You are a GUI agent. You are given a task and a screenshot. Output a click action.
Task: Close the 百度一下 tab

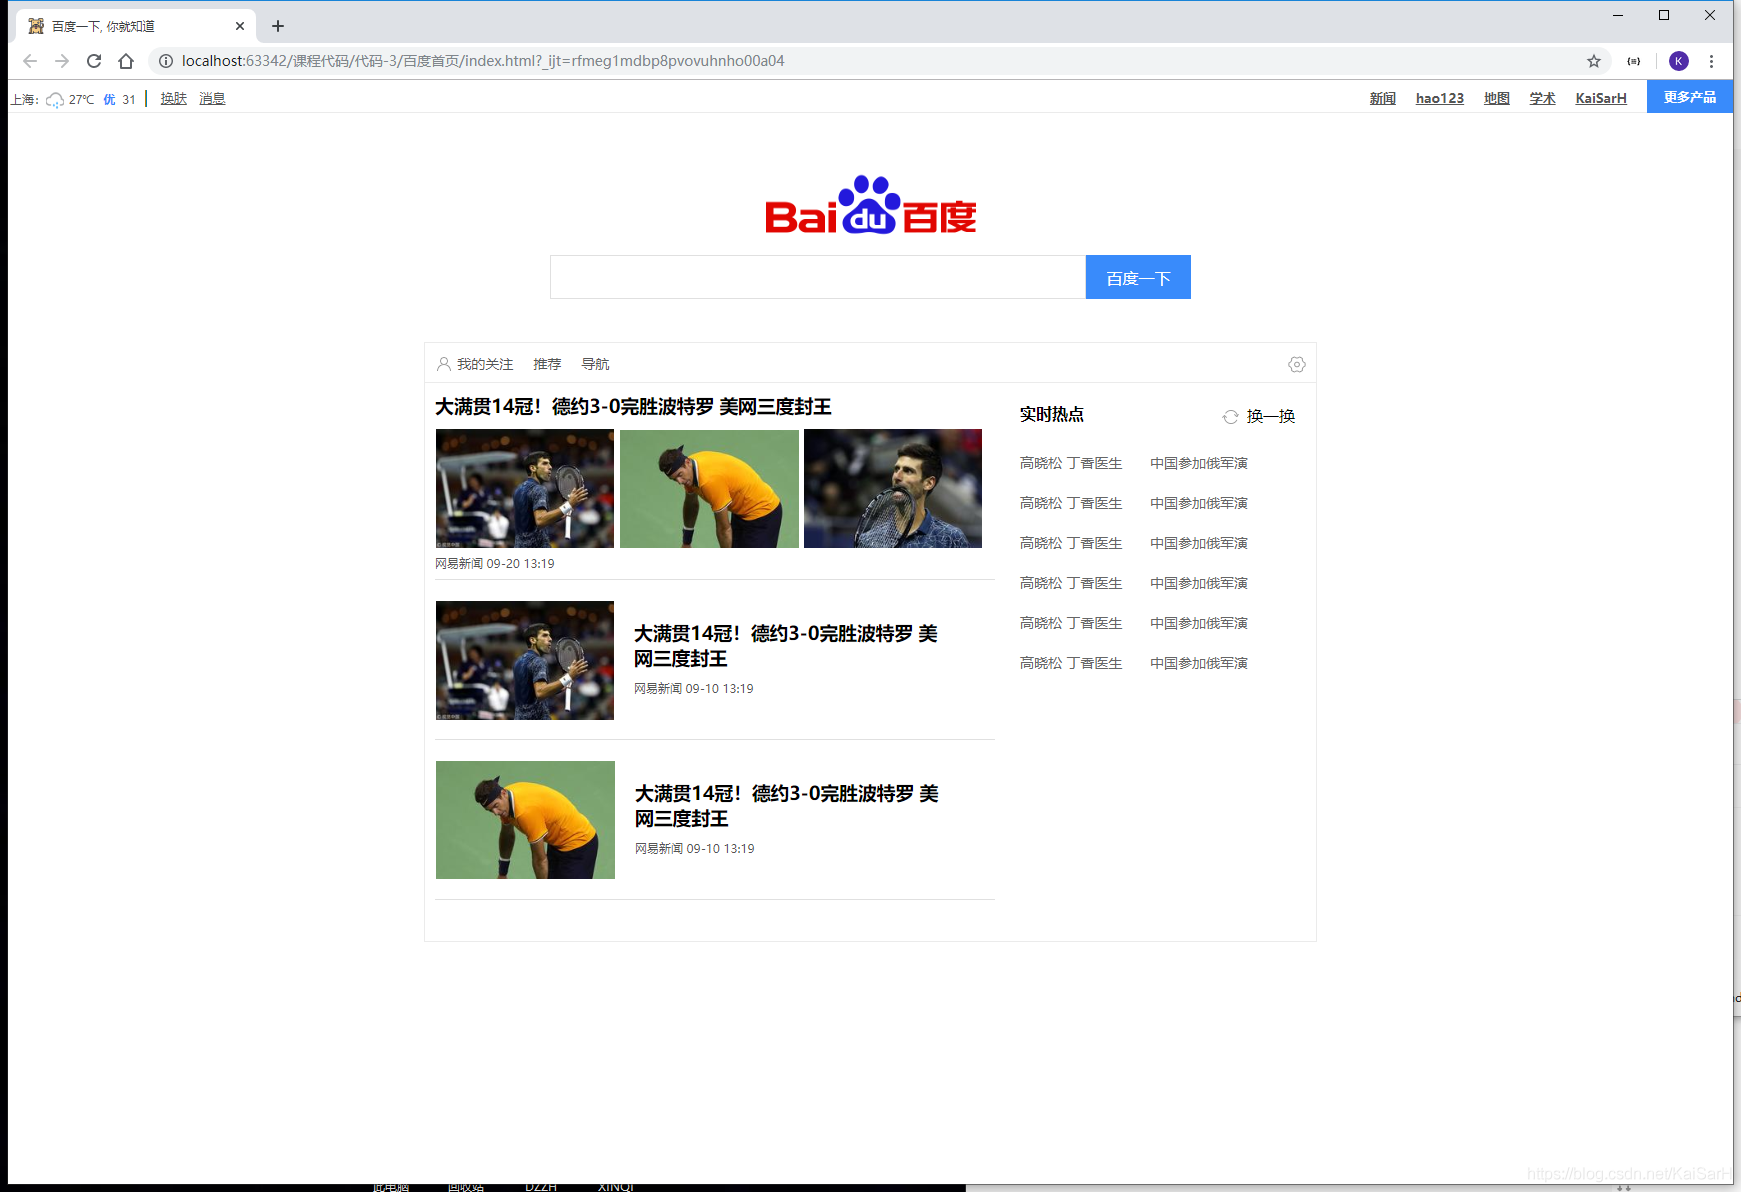point(240,26)
